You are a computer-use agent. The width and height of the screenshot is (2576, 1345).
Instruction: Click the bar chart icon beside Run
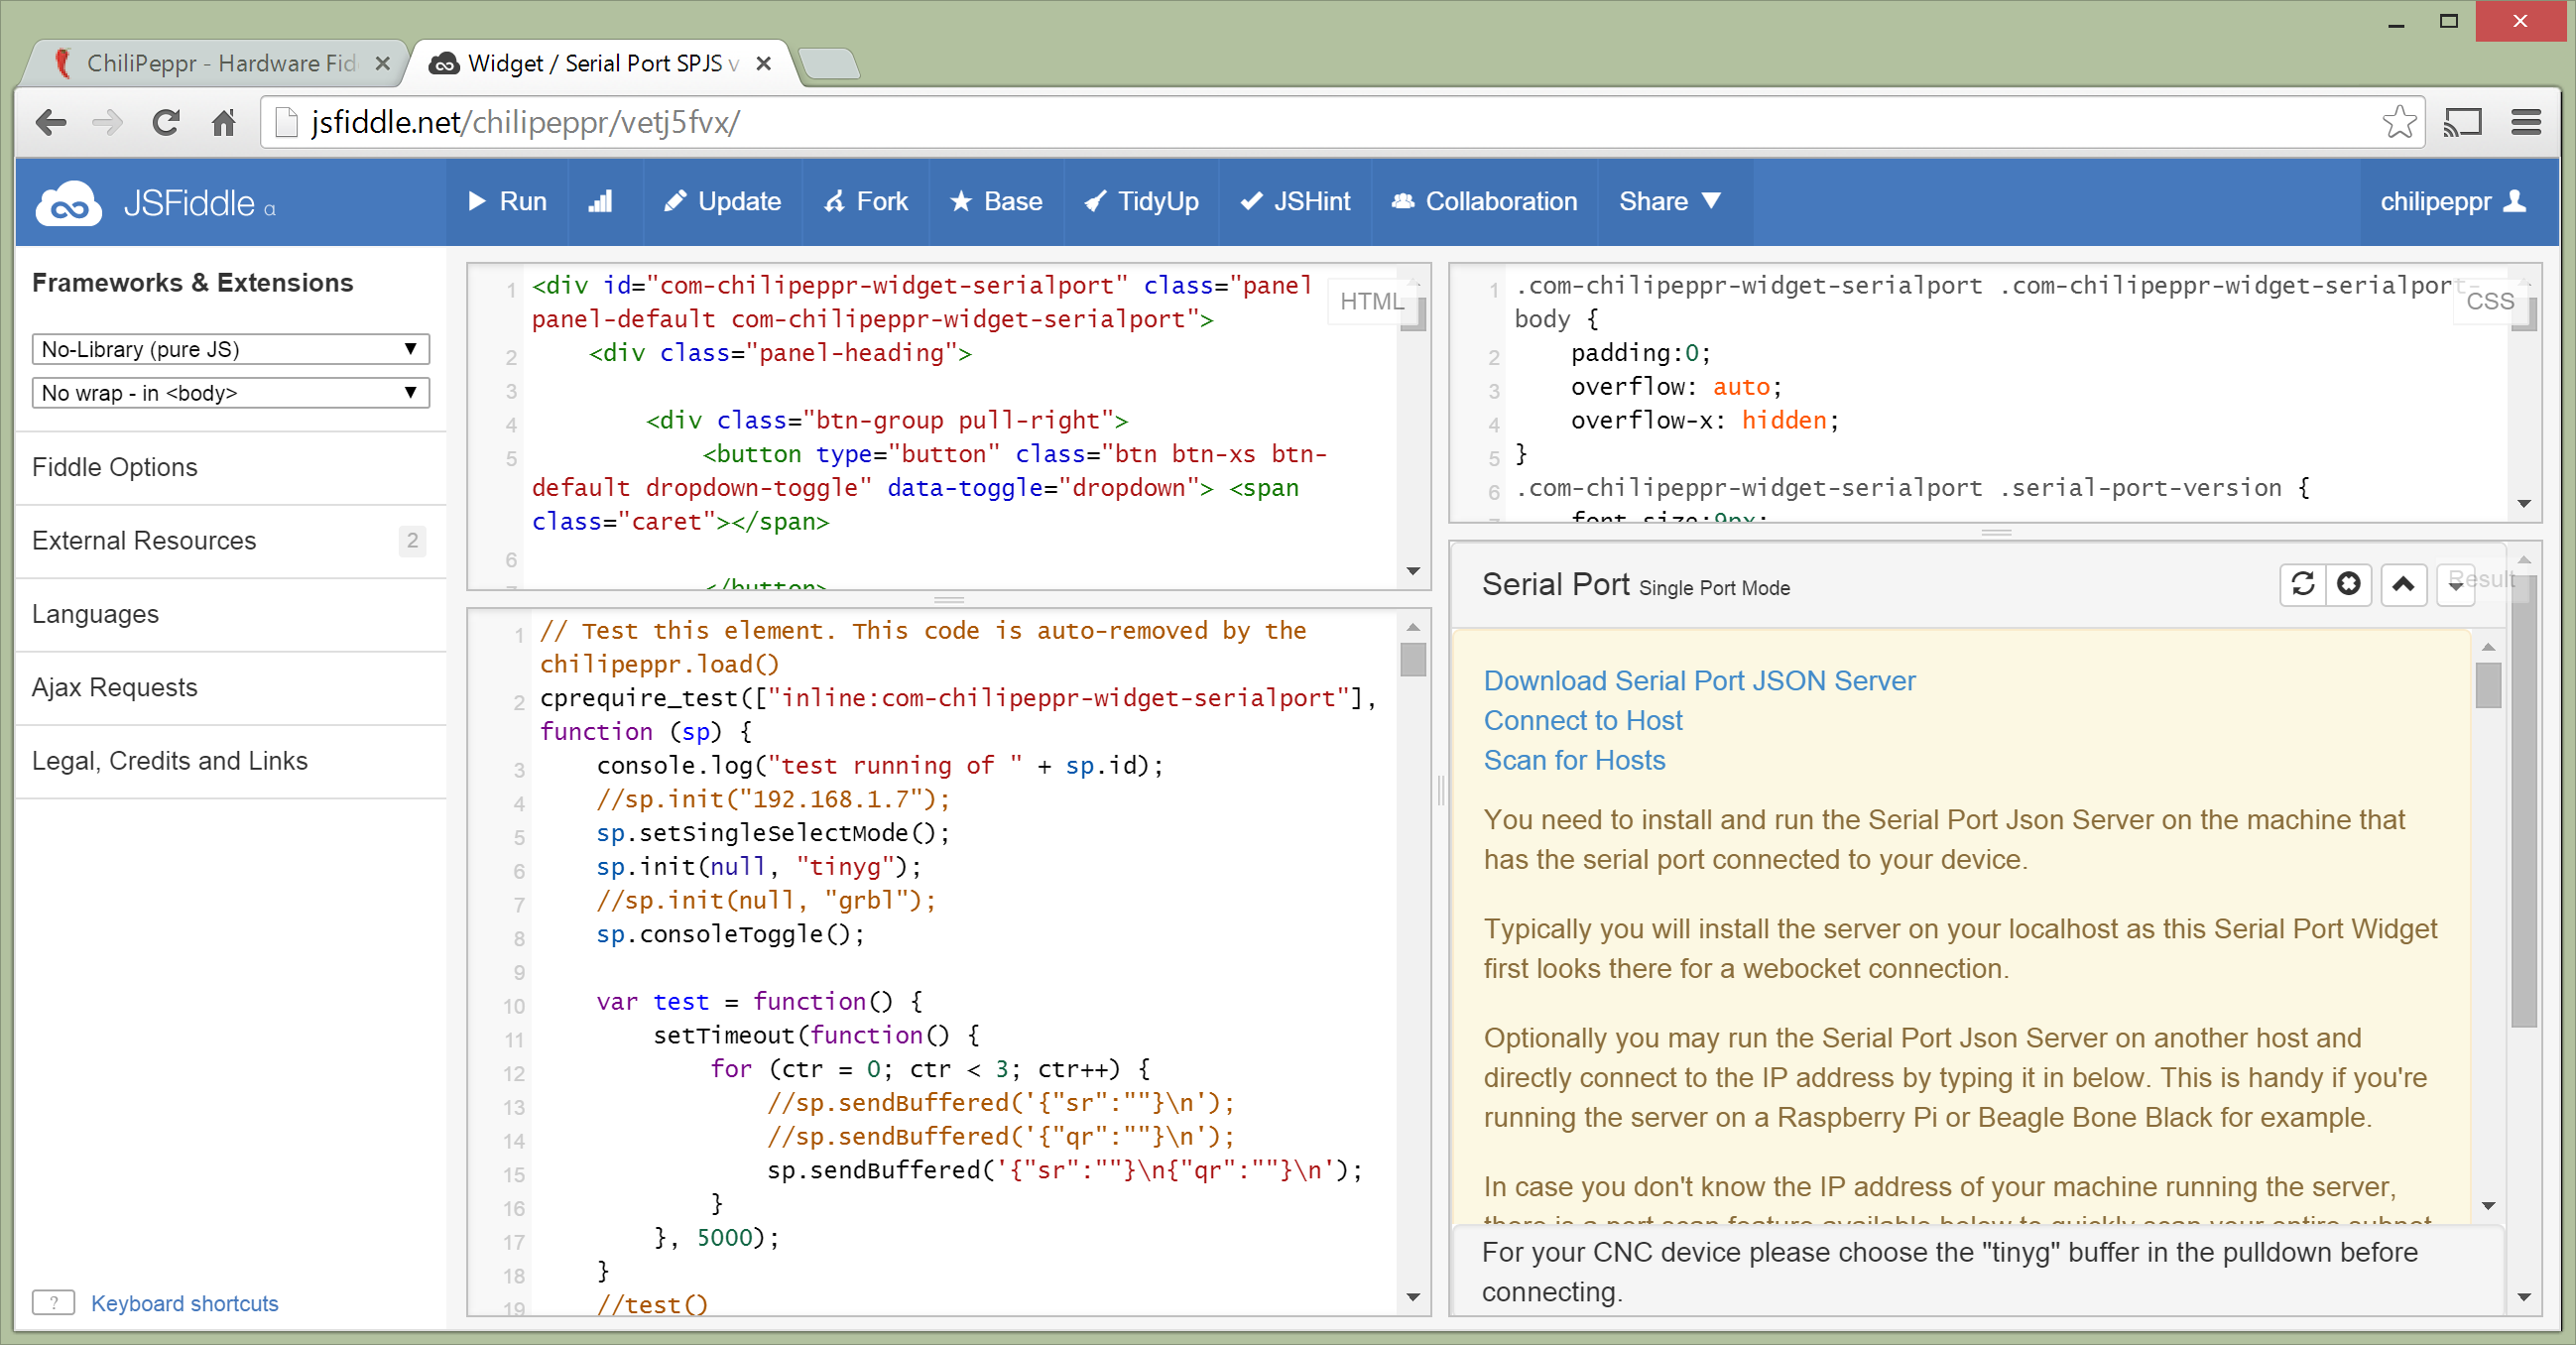point(601,202)
